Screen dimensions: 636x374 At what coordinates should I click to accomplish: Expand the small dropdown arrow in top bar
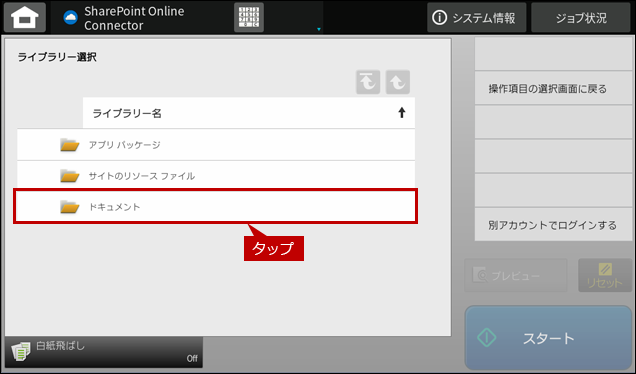(319, 29)
